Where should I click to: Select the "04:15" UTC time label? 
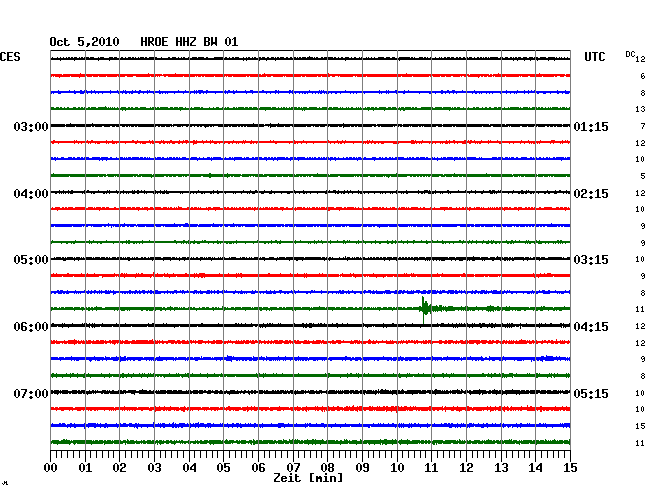[591, 327]
